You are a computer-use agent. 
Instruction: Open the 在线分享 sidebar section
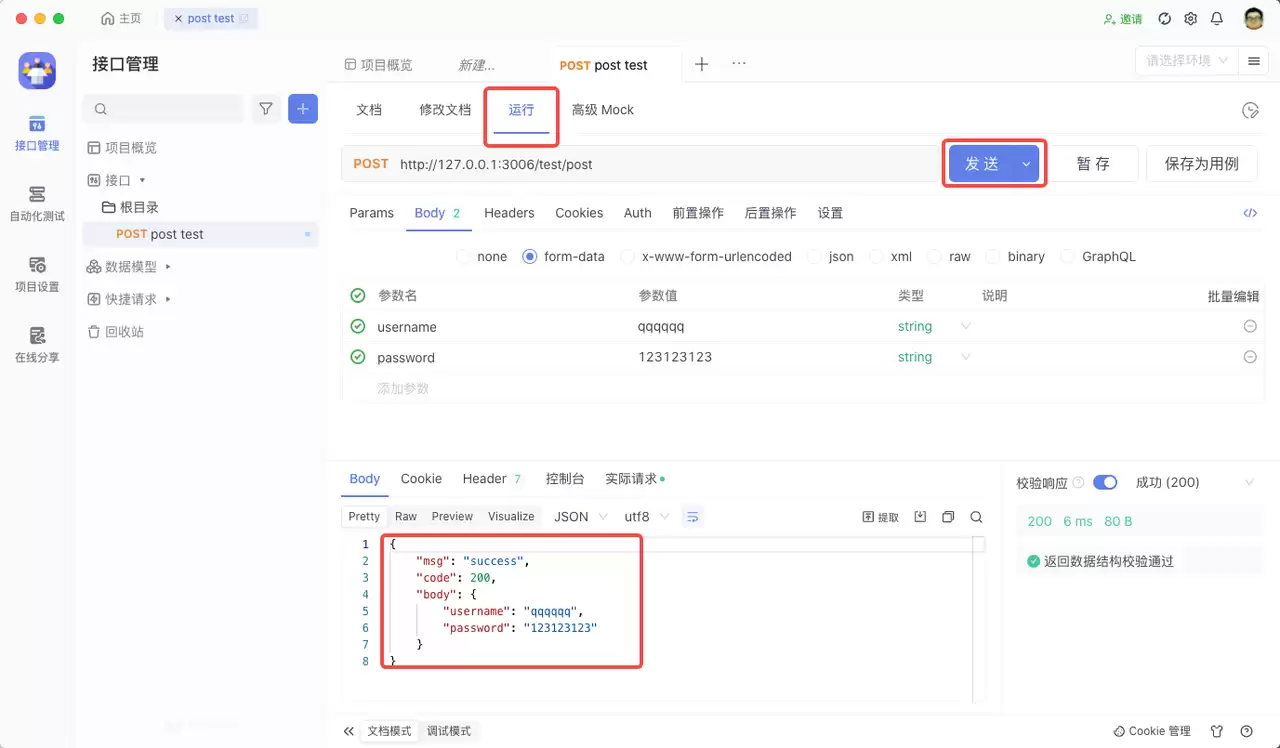coord(37,344)
